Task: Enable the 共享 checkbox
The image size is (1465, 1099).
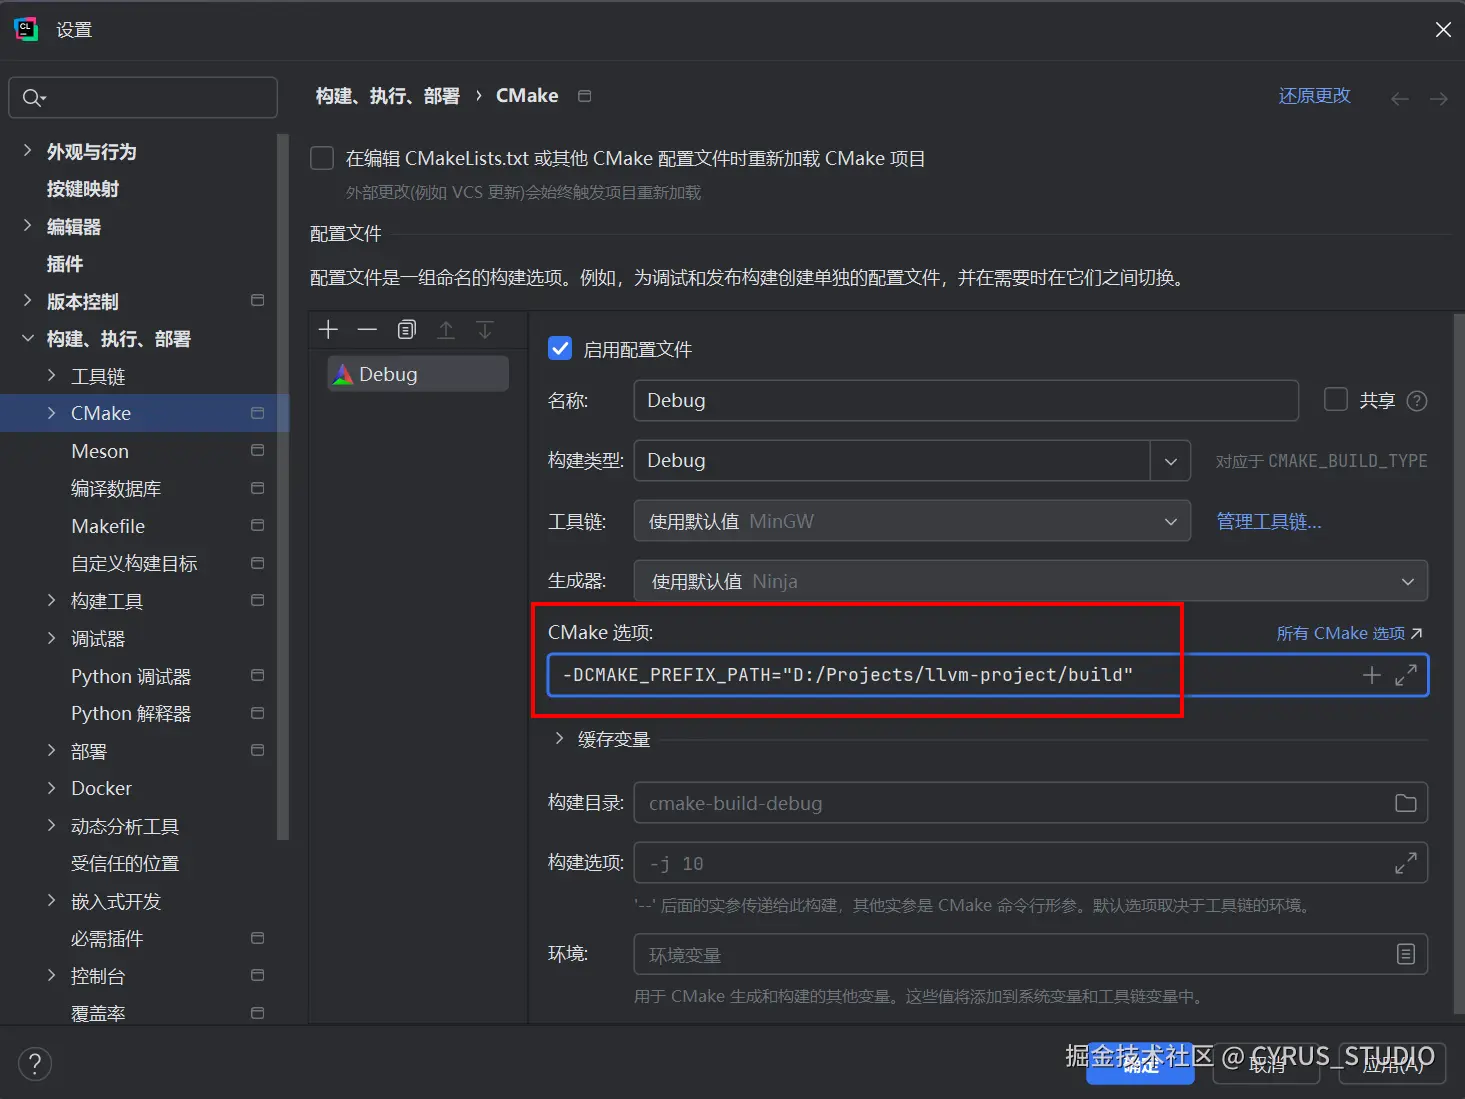Action: coord(1335,400)
